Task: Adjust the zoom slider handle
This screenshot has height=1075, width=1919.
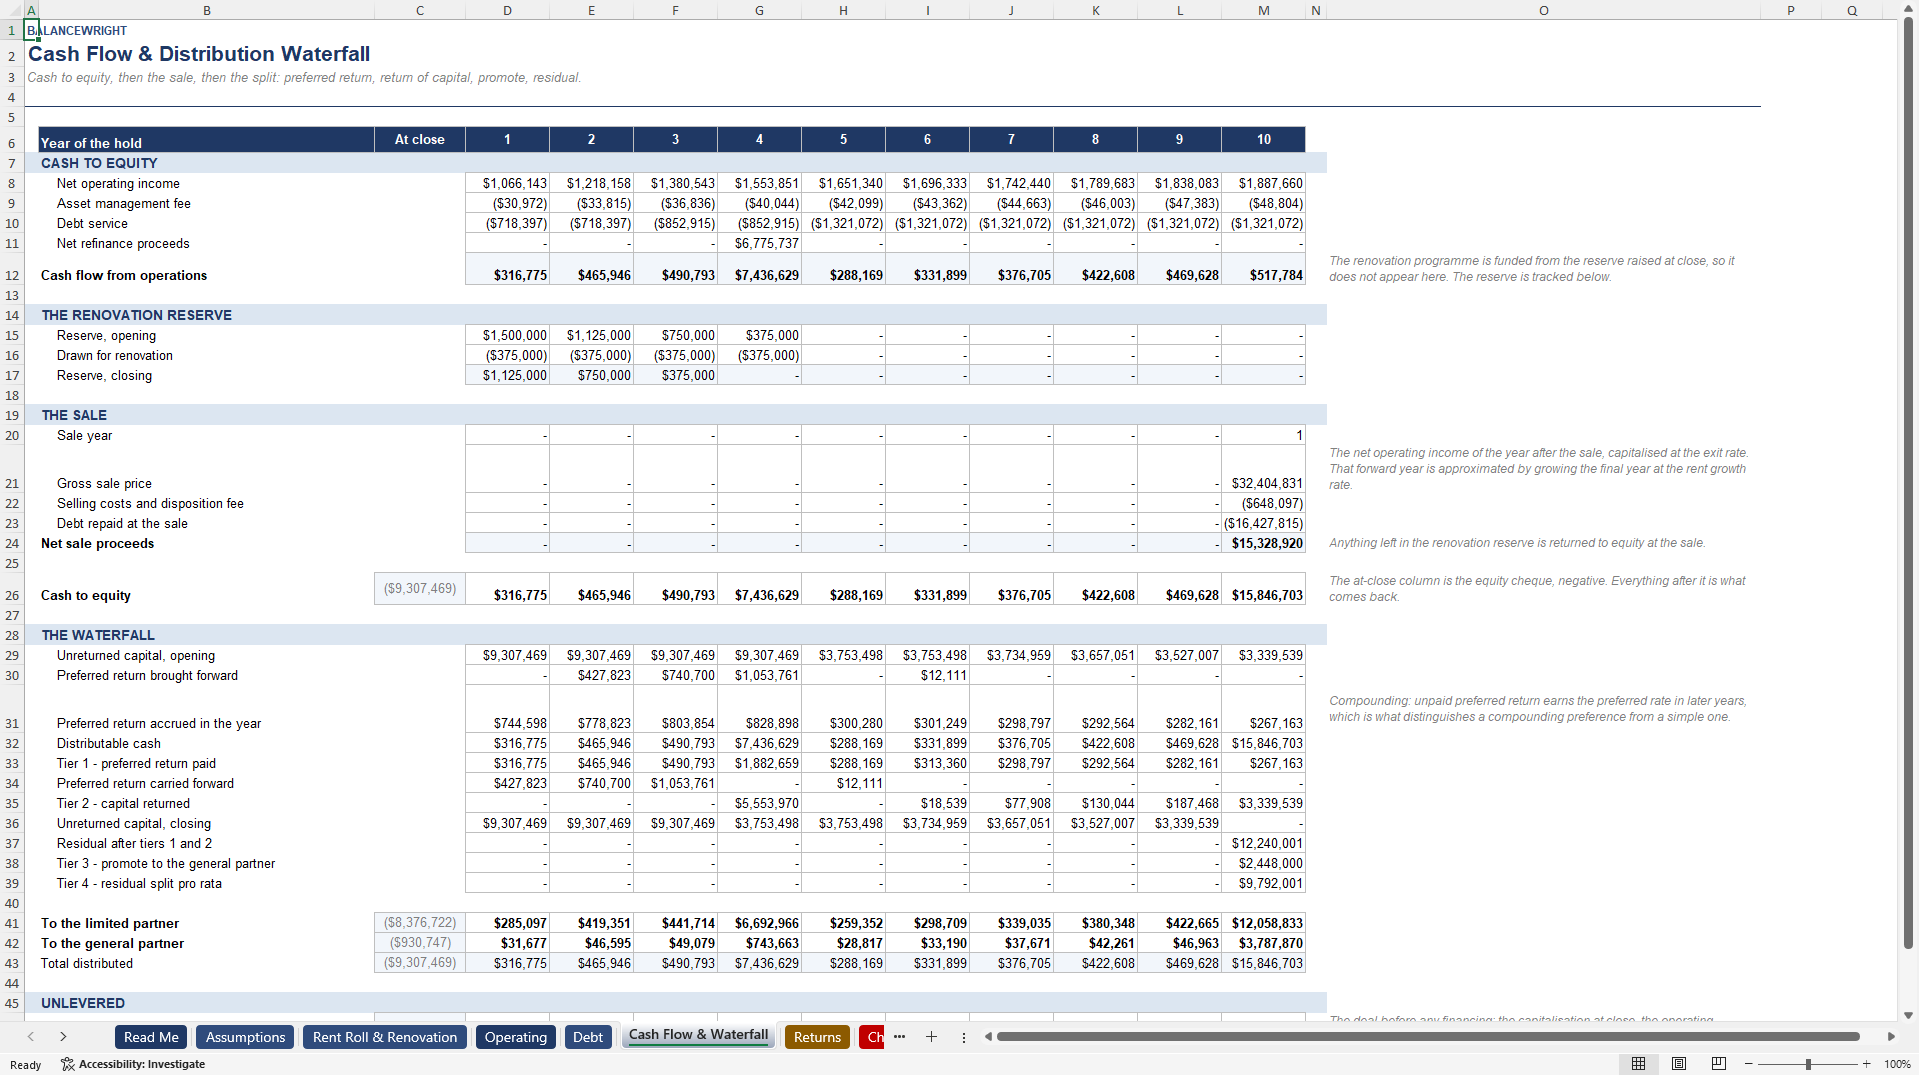Action: (1808, 1064)
